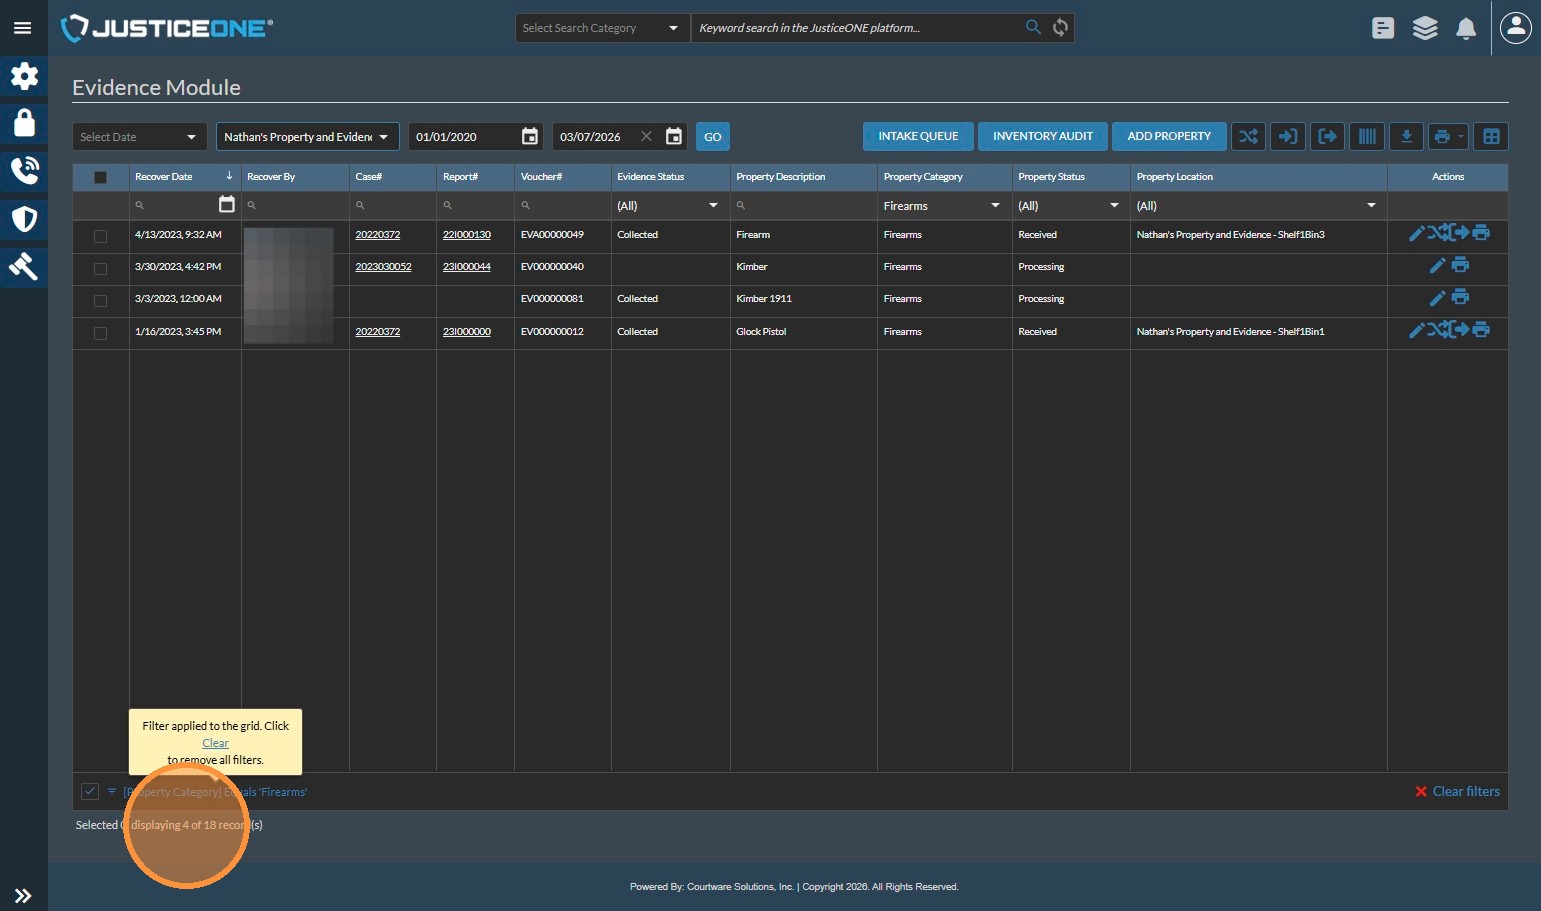Click the phone dispatch sidebar icon
The width and height of the screenshot is (1541, 911).
pos(24,171)
